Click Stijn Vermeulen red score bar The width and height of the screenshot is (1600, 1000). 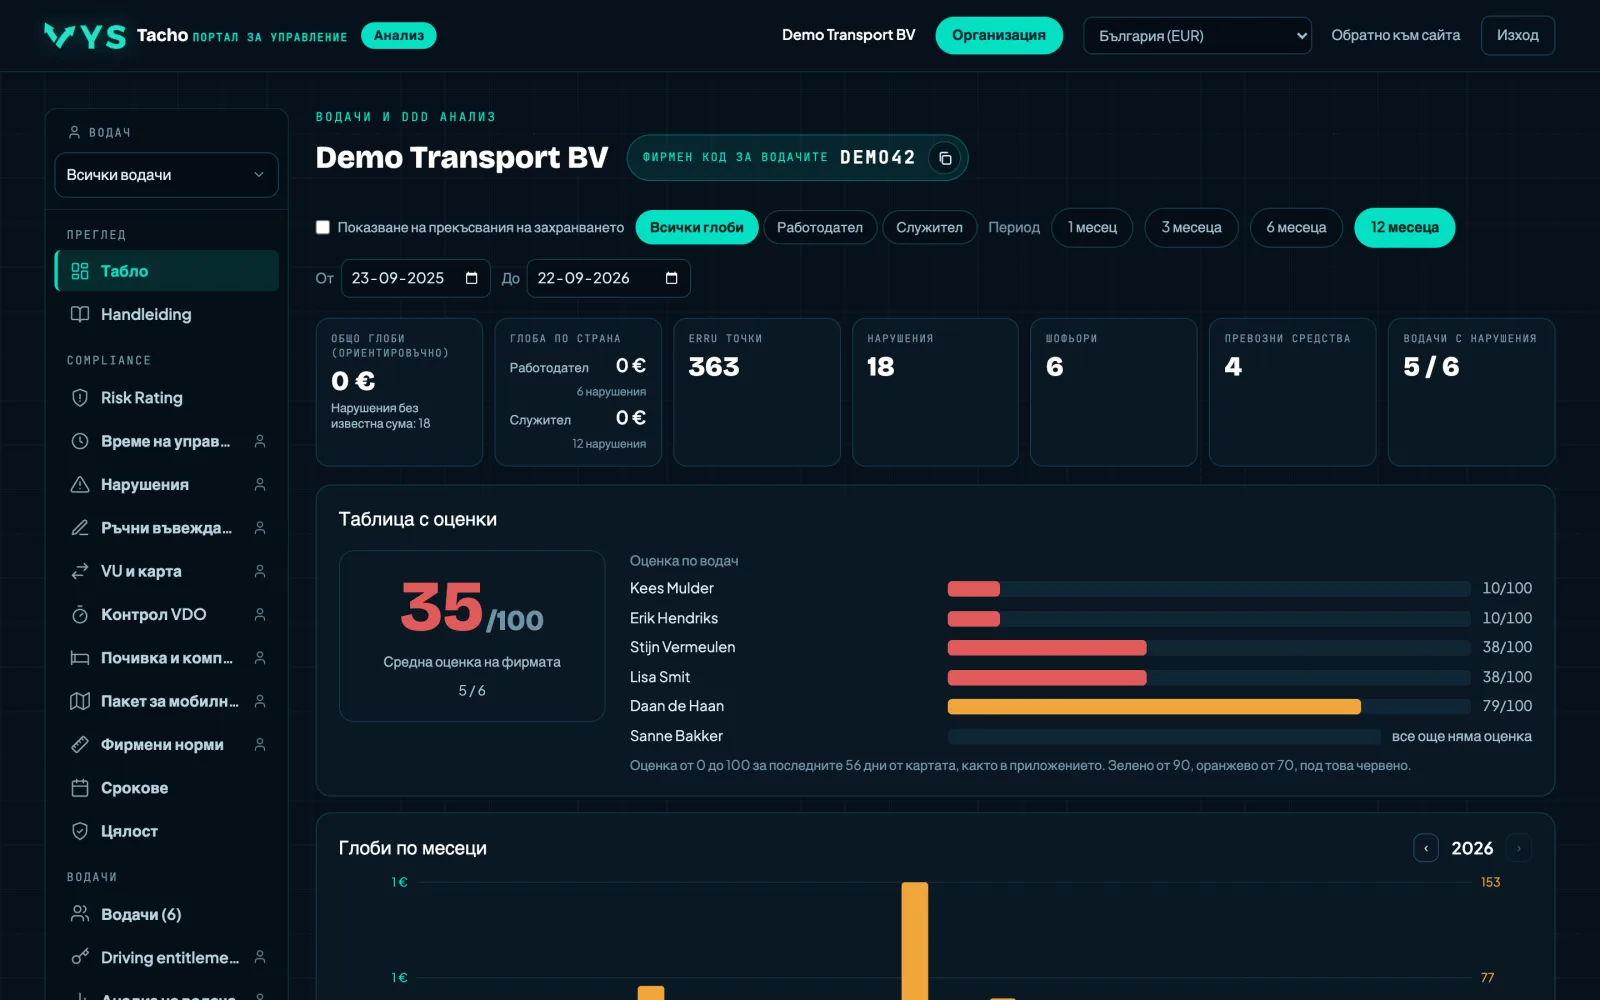(x=1047, y=647)
